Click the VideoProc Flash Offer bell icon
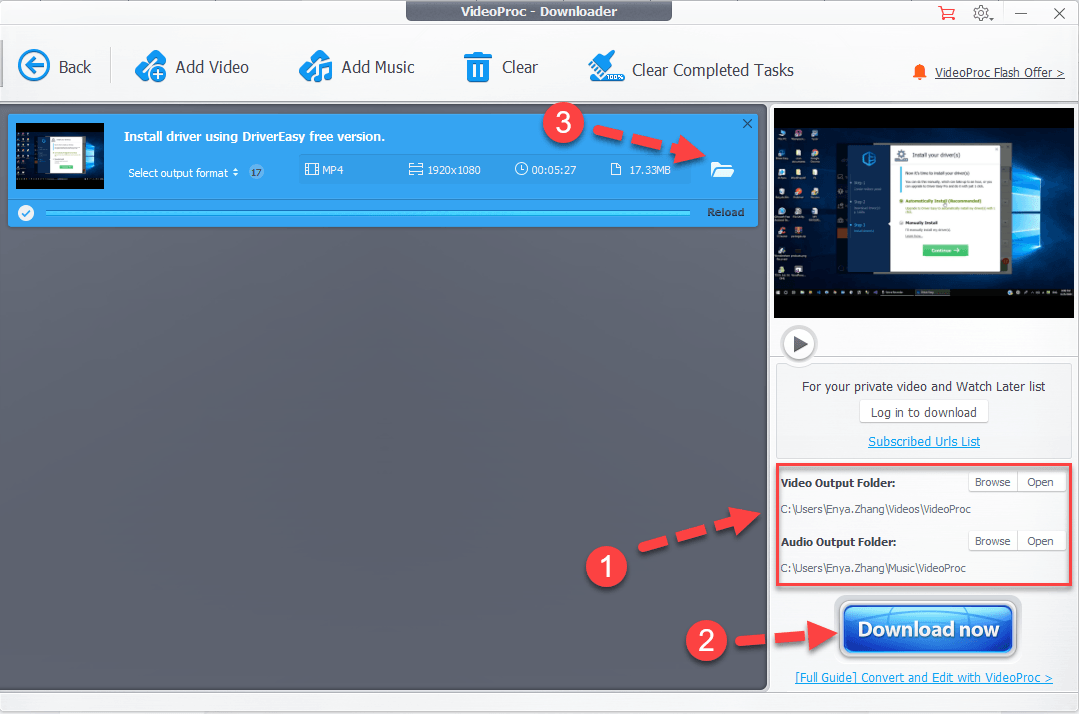This screenshot has height=714, width=1079. [919, 73]
